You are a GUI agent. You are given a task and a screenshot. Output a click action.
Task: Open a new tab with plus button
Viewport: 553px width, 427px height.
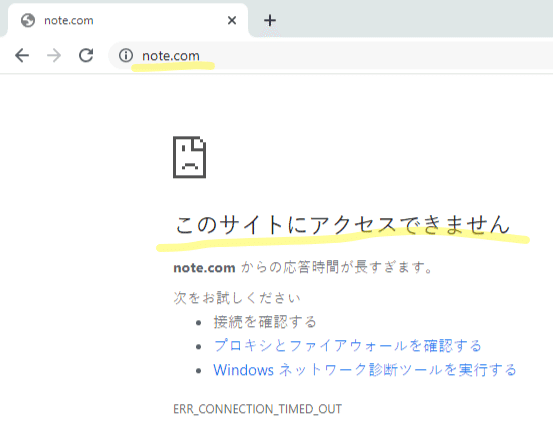tap(270, 20)
